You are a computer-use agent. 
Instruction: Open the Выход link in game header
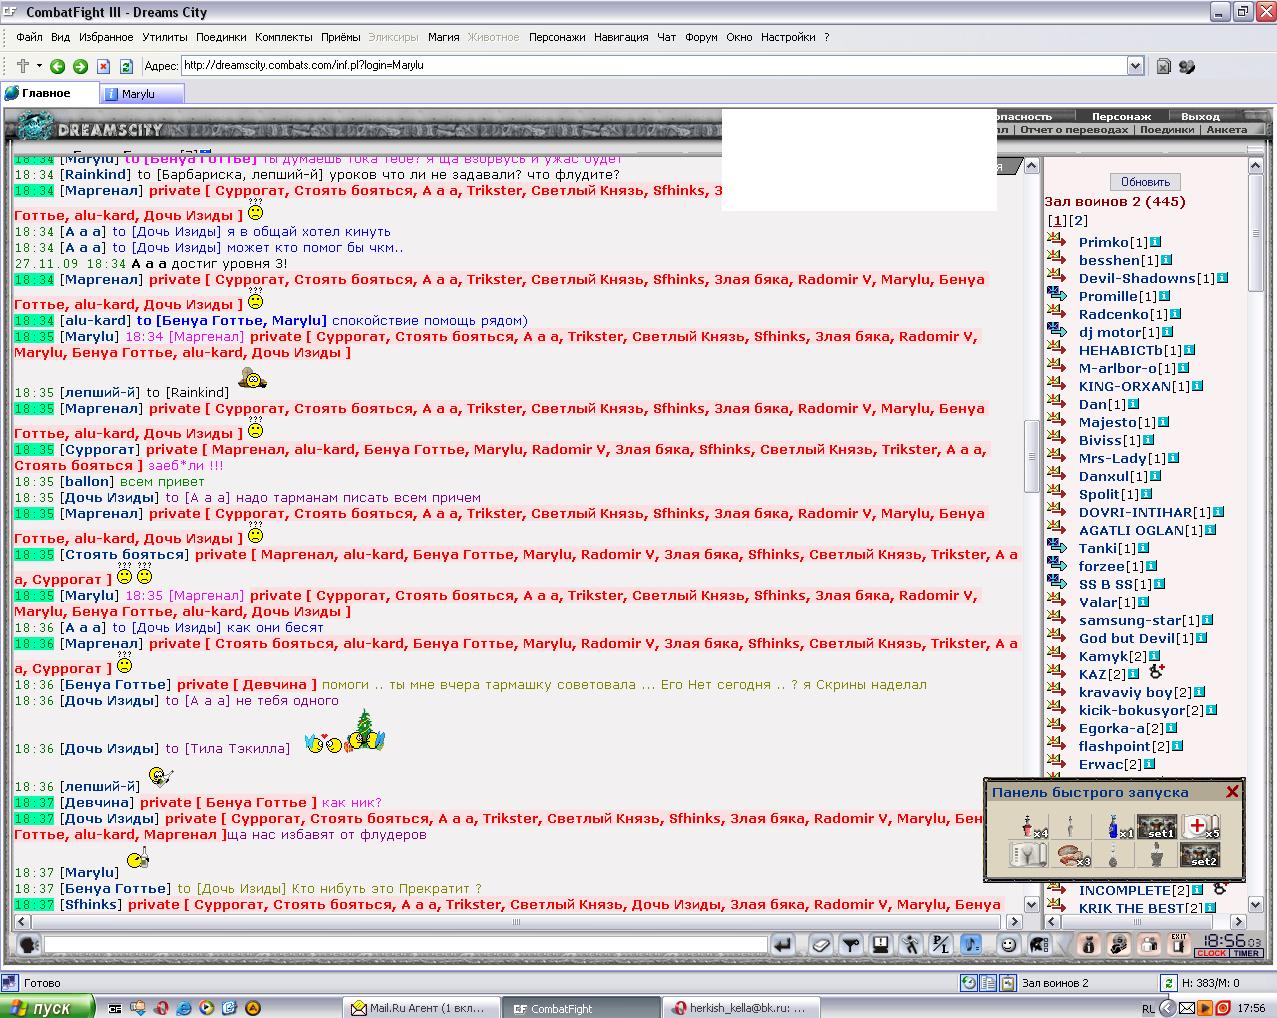coord(1200,117)
